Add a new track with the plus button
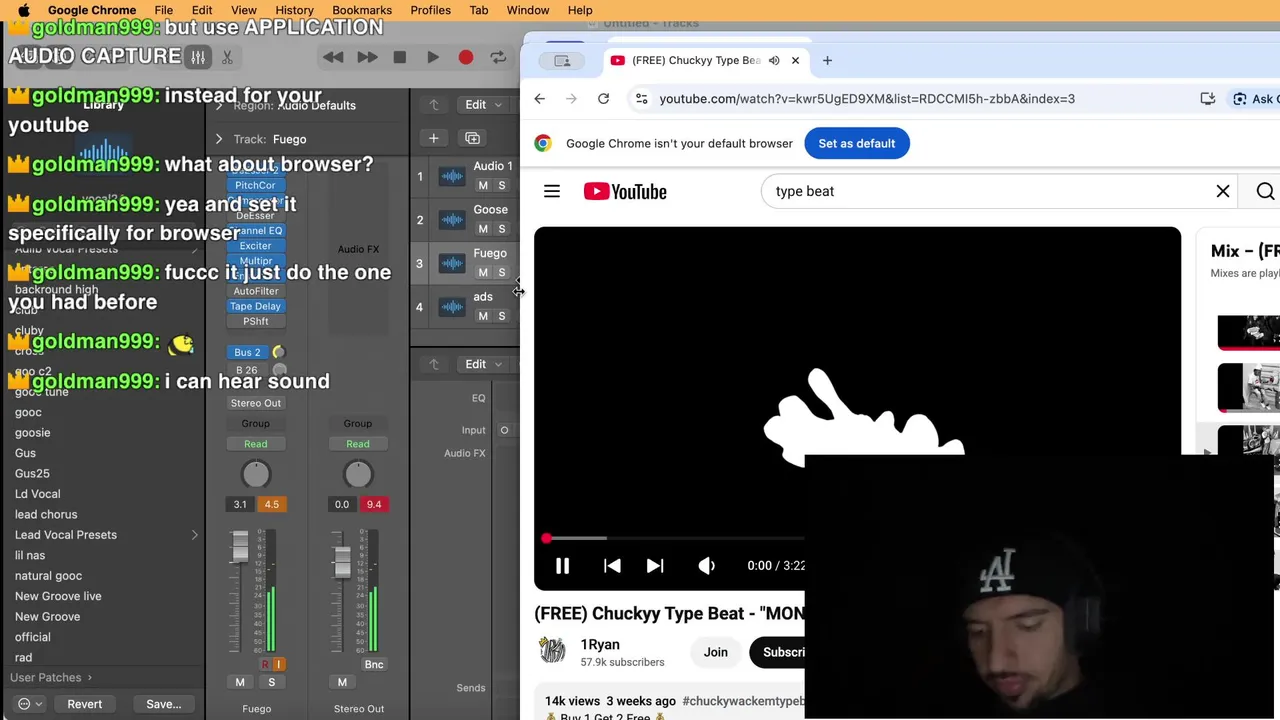1280x720 pixels. 433,138
